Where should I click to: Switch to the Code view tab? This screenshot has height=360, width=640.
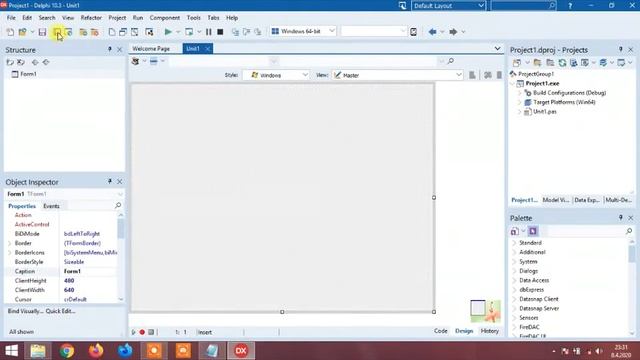click(440, 331)
